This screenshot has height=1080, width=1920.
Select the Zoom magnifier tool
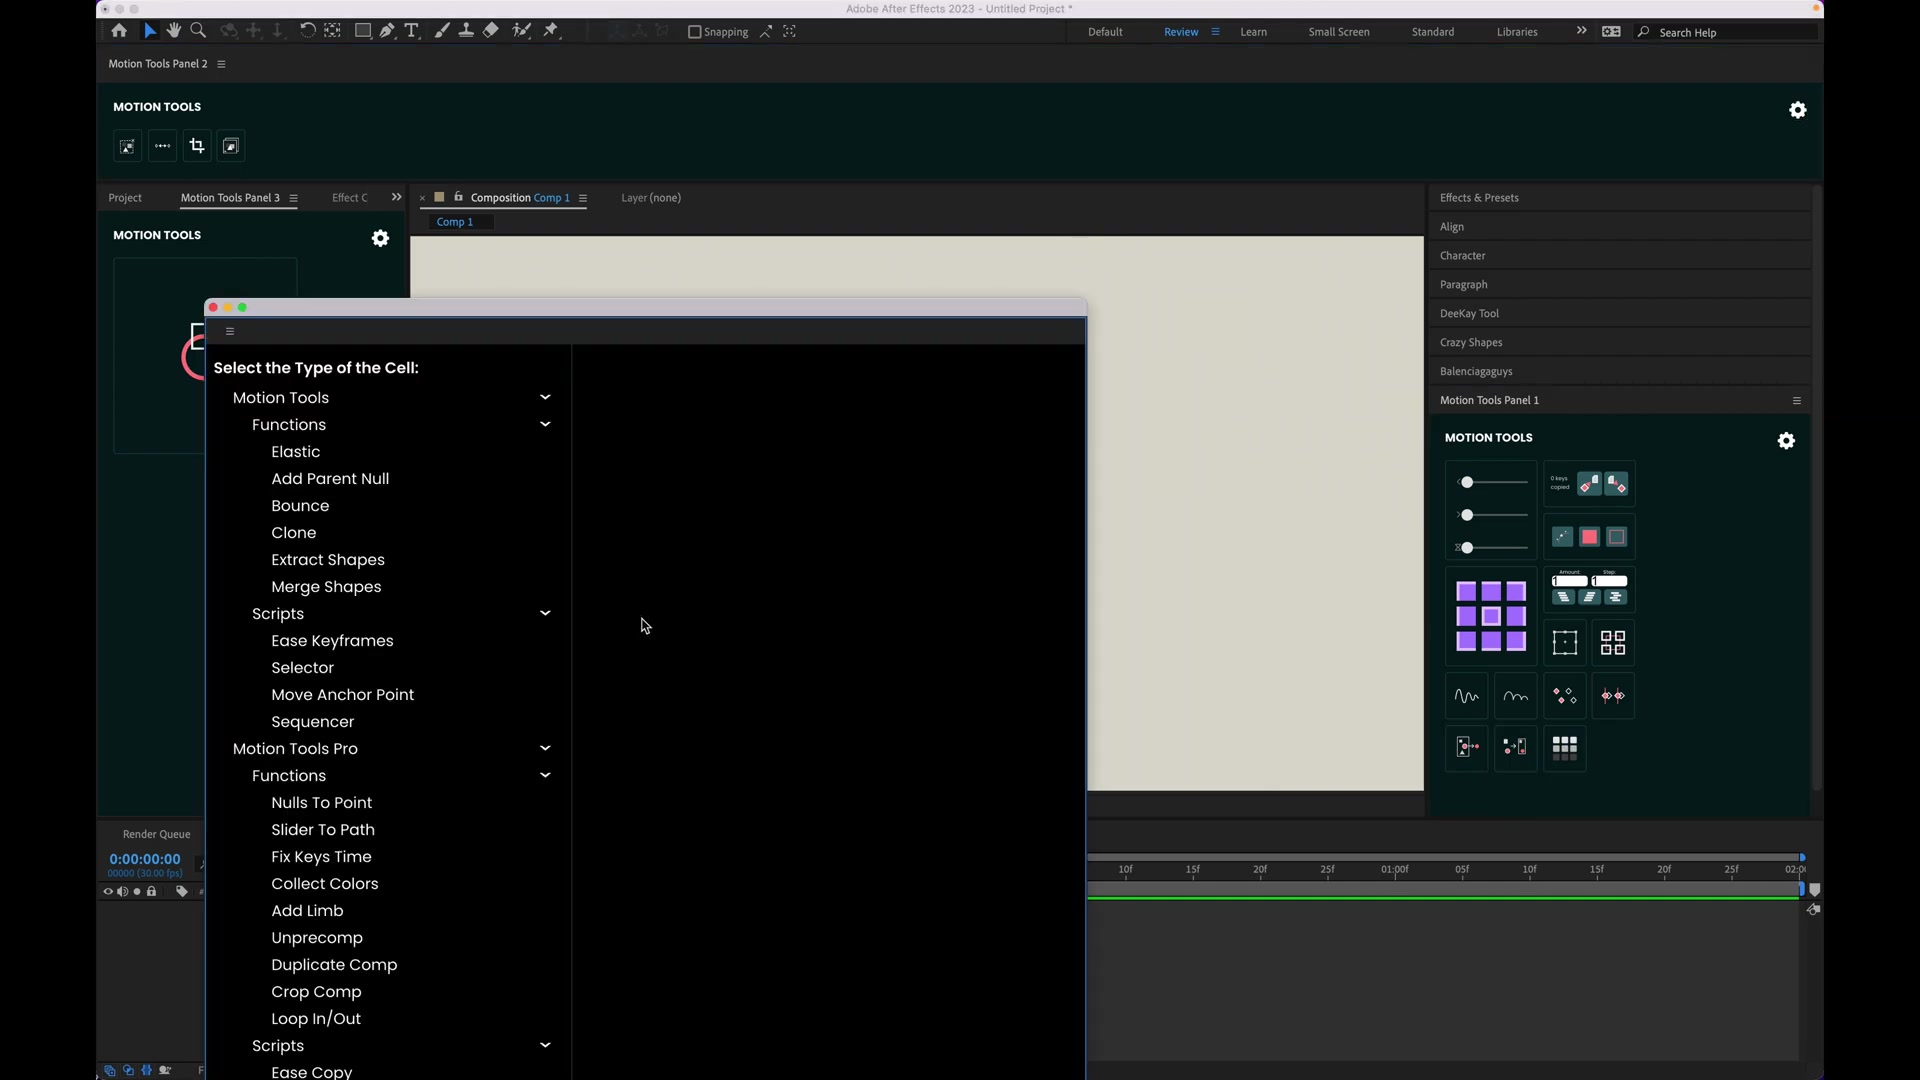tap(198, 31)
